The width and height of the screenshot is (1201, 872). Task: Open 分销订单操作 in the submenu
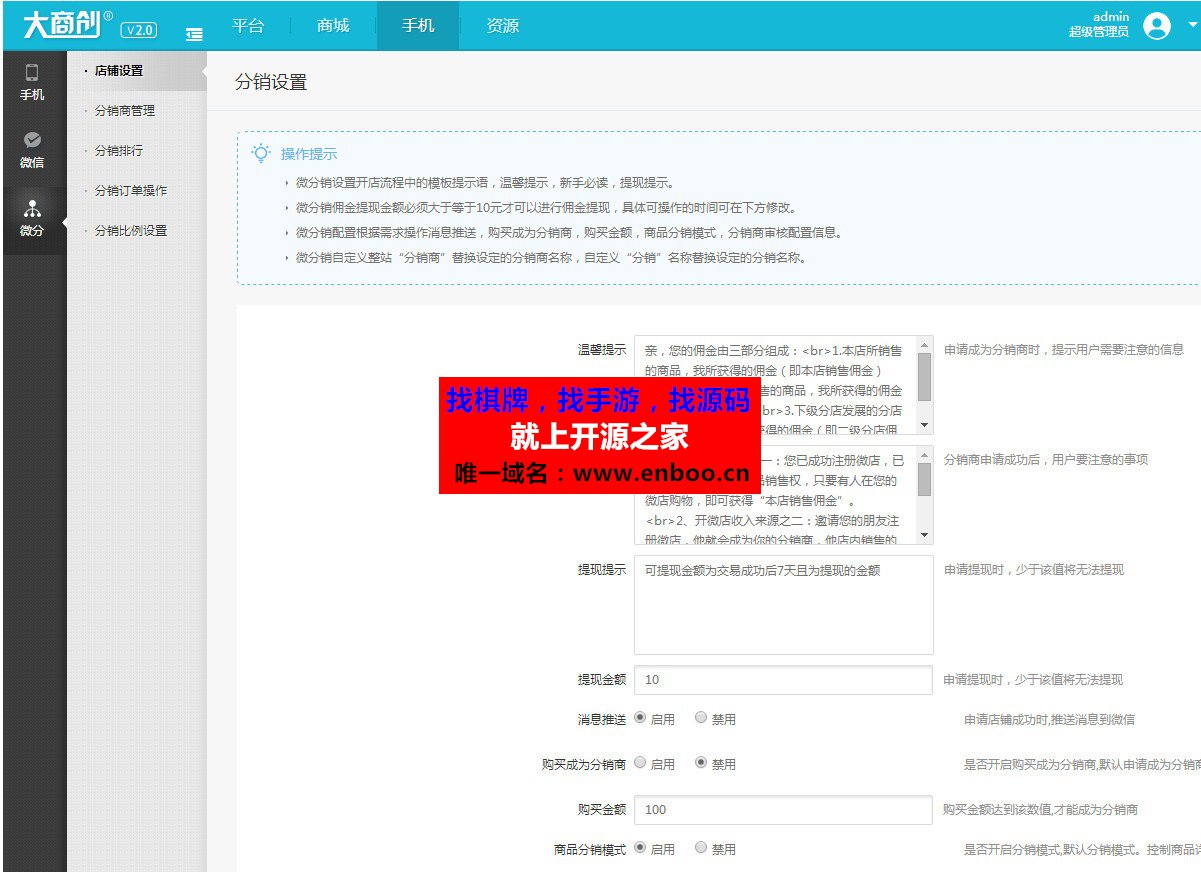point(131,191)
